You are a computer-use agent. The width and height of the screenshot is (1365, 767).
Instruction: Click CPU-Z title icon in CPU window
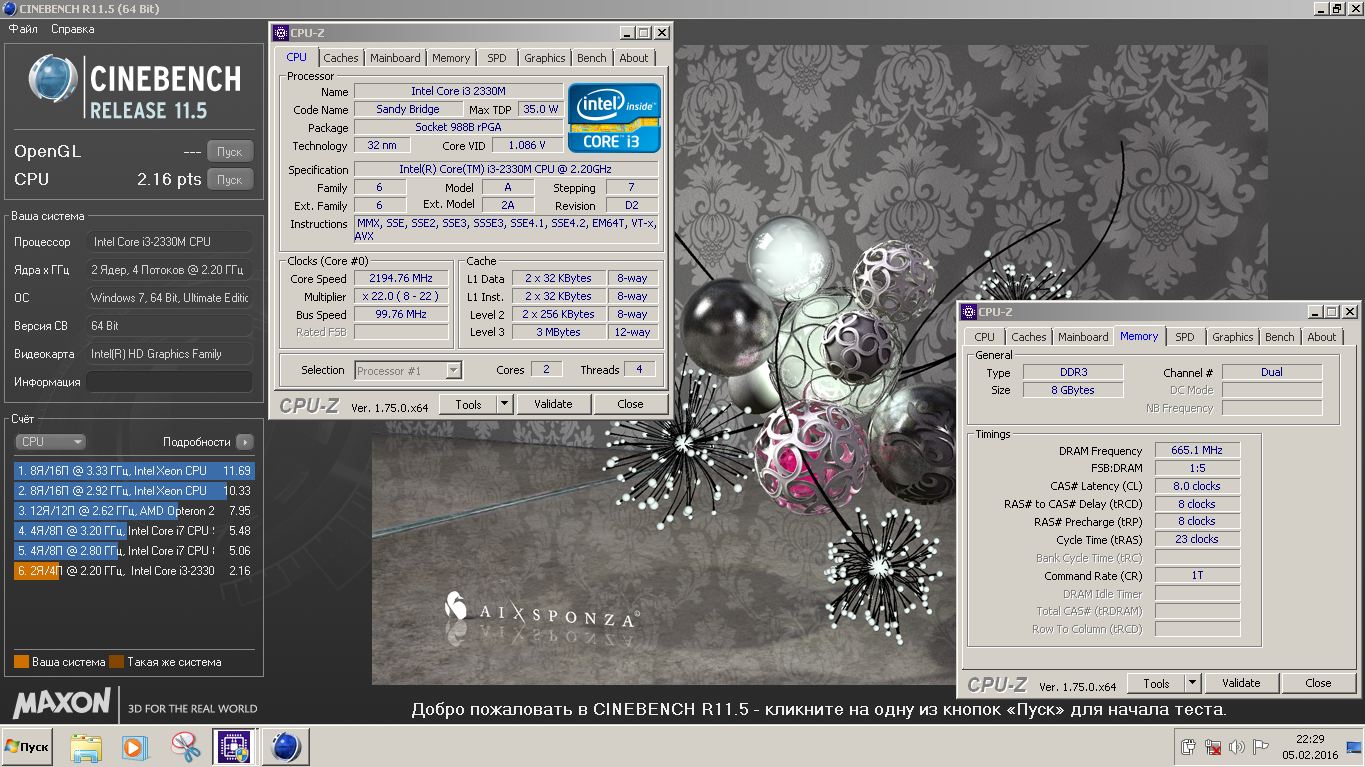click(x=281, y=32)
